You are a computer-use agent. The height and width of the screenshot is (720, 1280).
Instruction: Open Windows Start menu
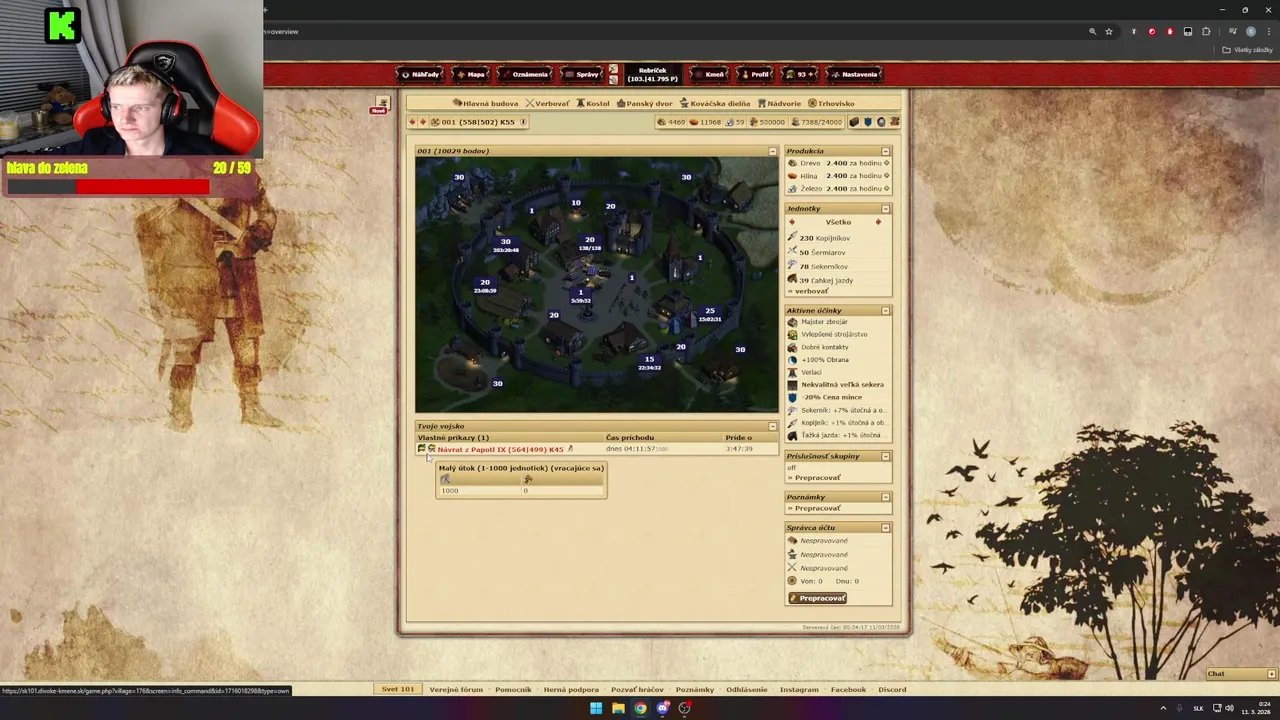[596, 708]
